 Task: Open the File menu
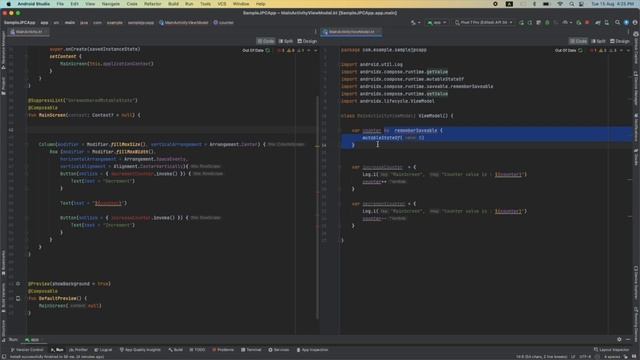click(60, 4)
